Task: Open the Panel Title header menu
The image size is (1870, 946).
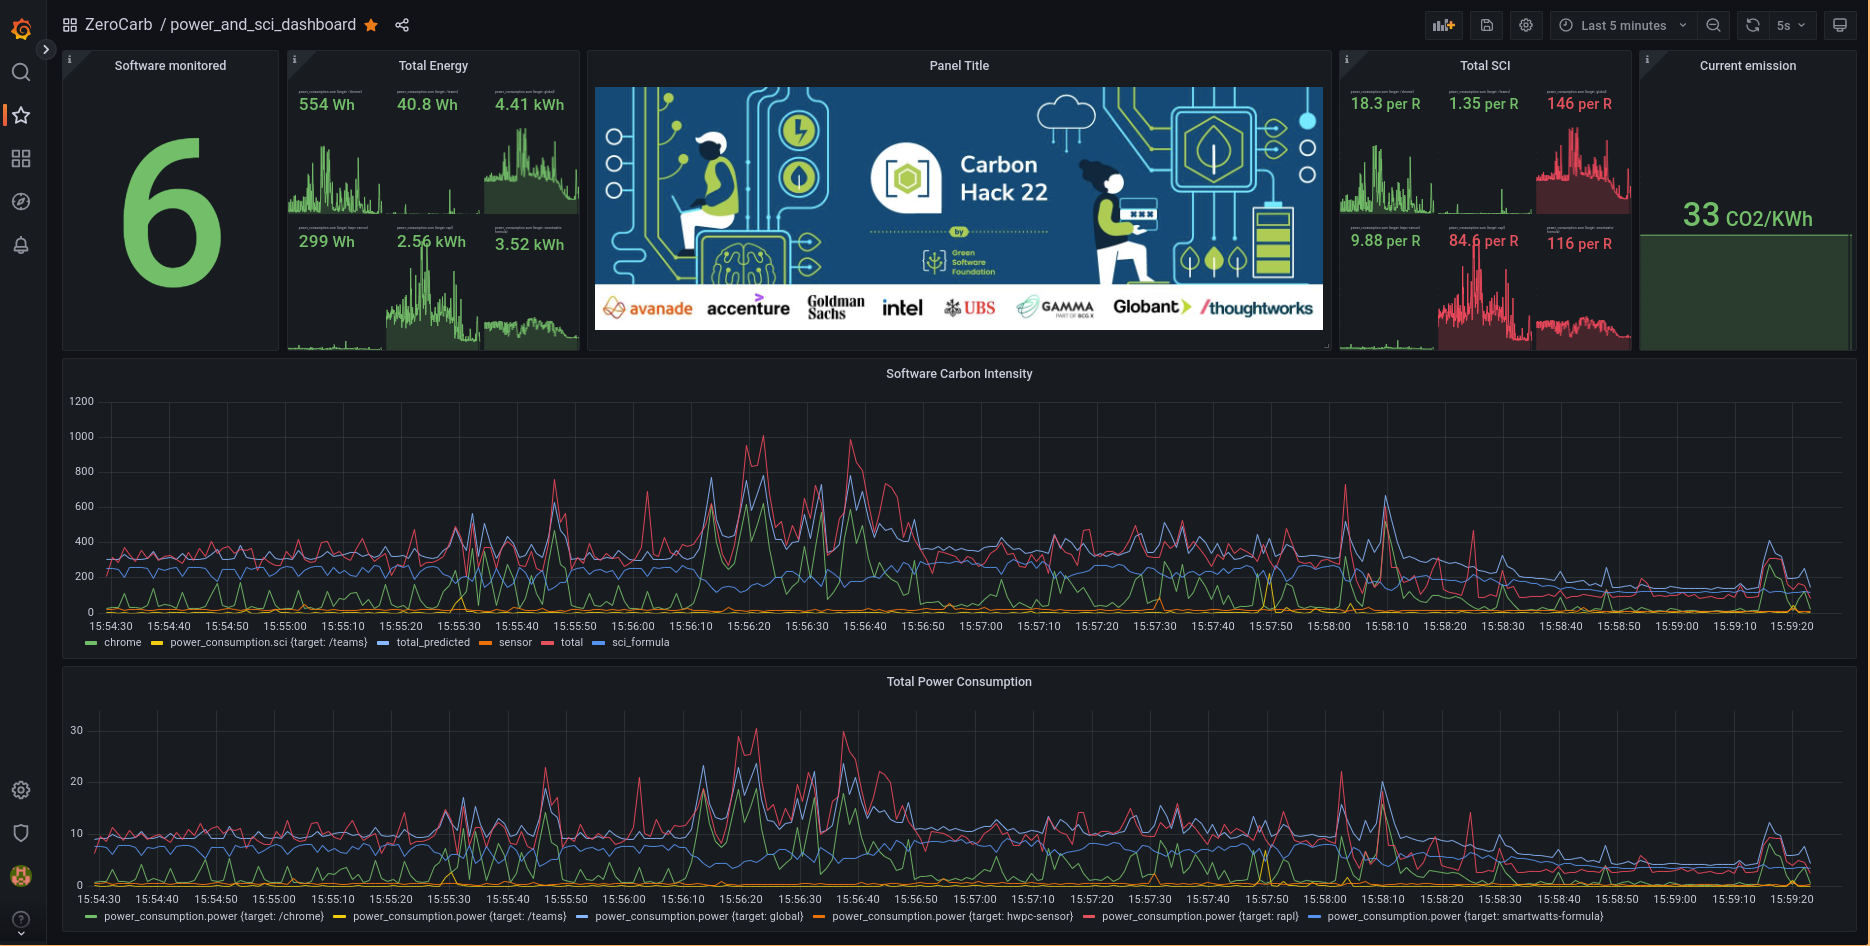Action: pyautogui.click(x=959, y=66)
